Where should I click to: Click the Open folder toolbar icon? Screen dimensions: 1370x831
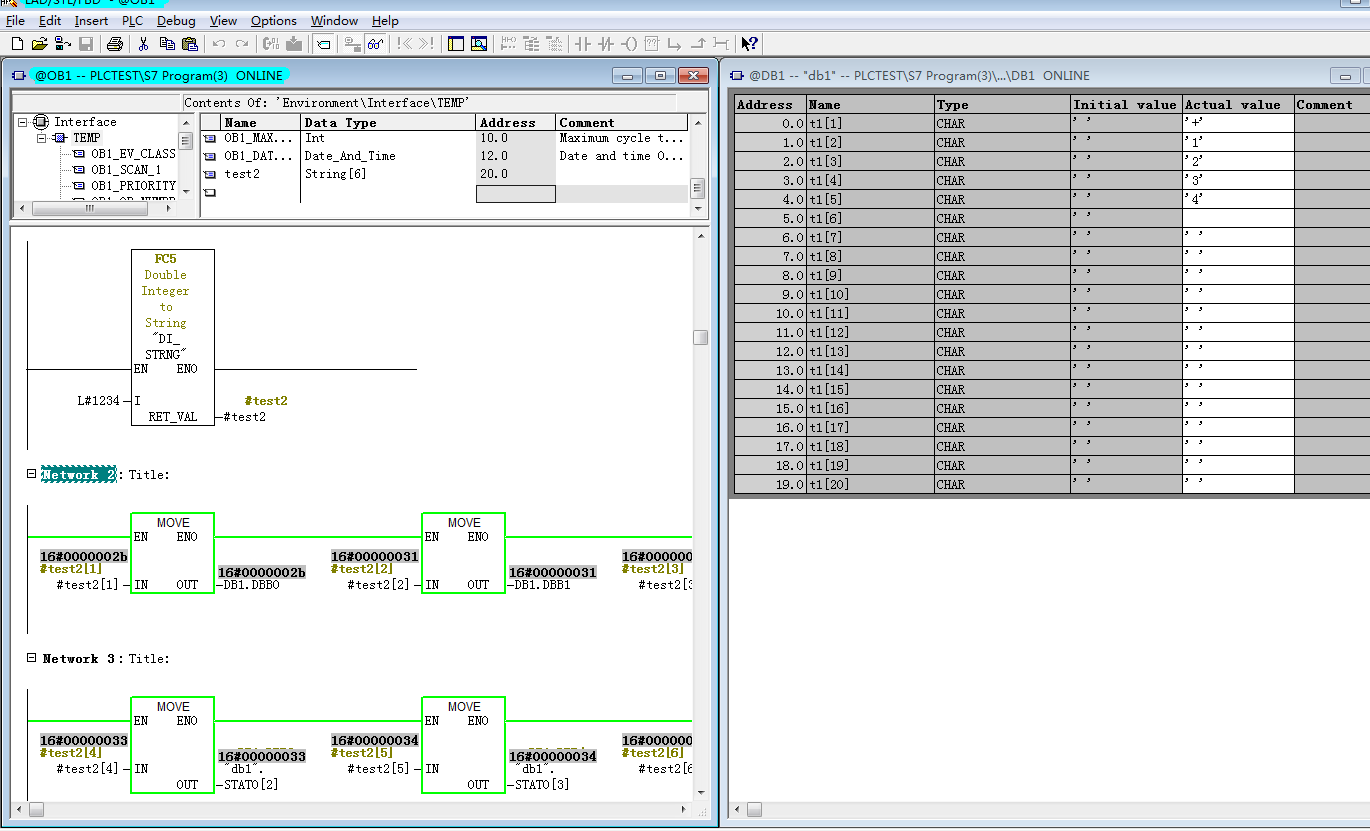40,44
